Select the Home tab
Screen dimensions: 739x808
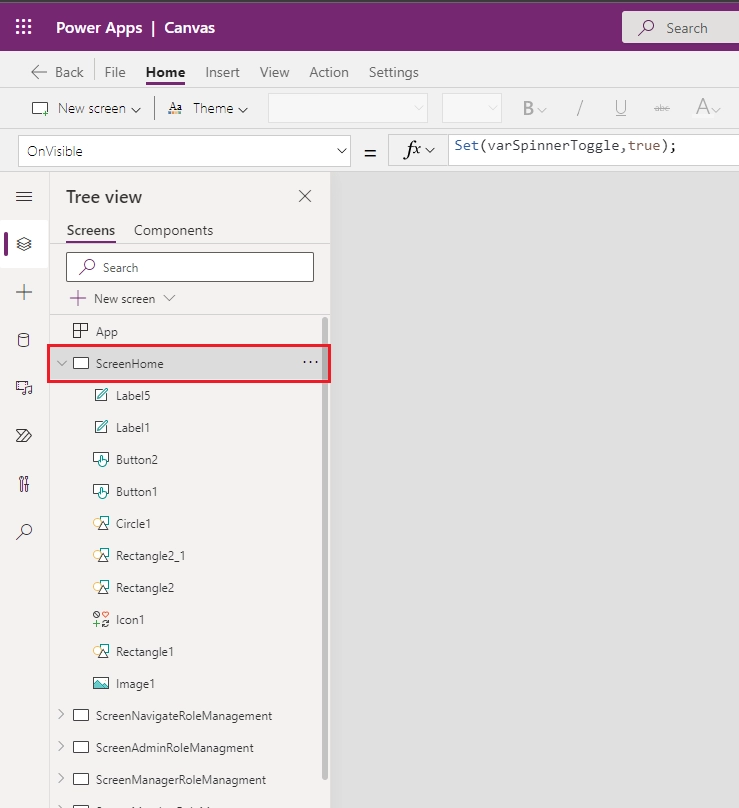[x=165, y=72]
